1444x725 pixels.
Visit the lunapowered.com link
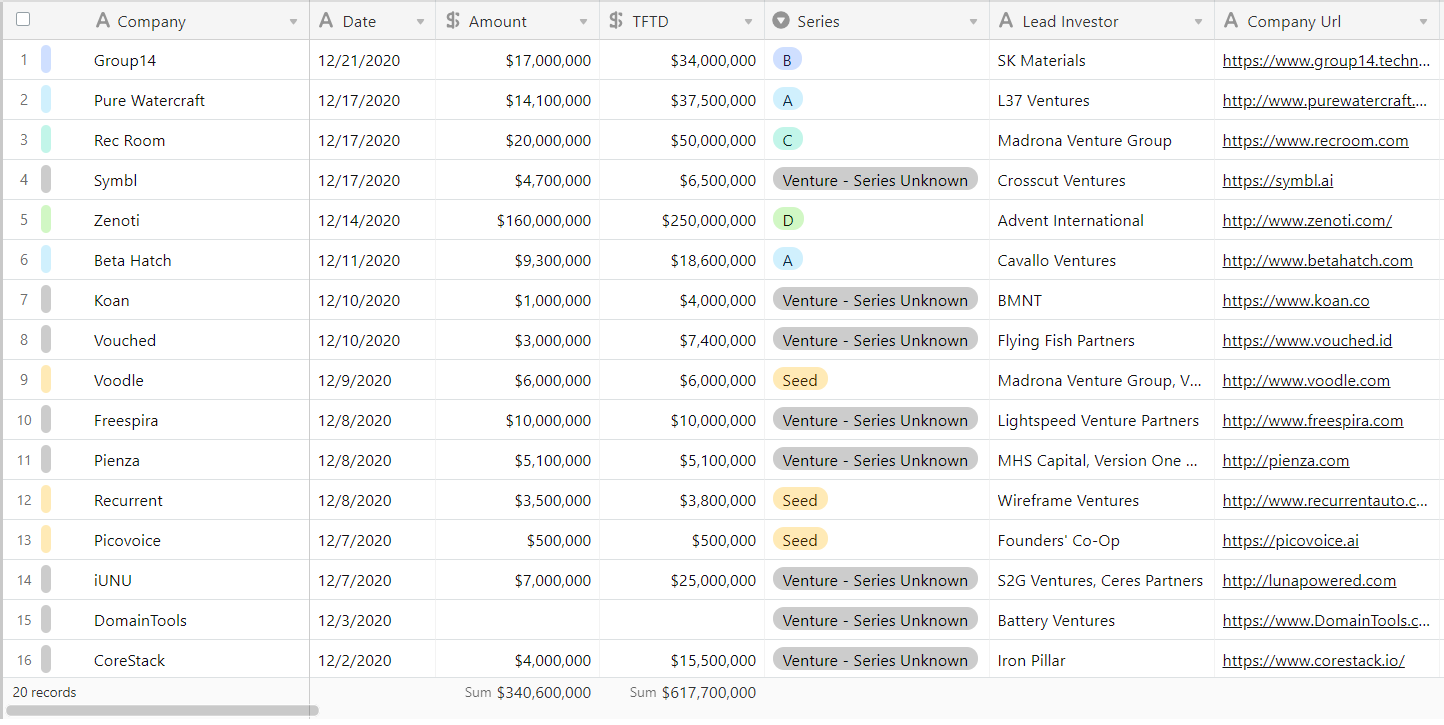[1309, 581]
